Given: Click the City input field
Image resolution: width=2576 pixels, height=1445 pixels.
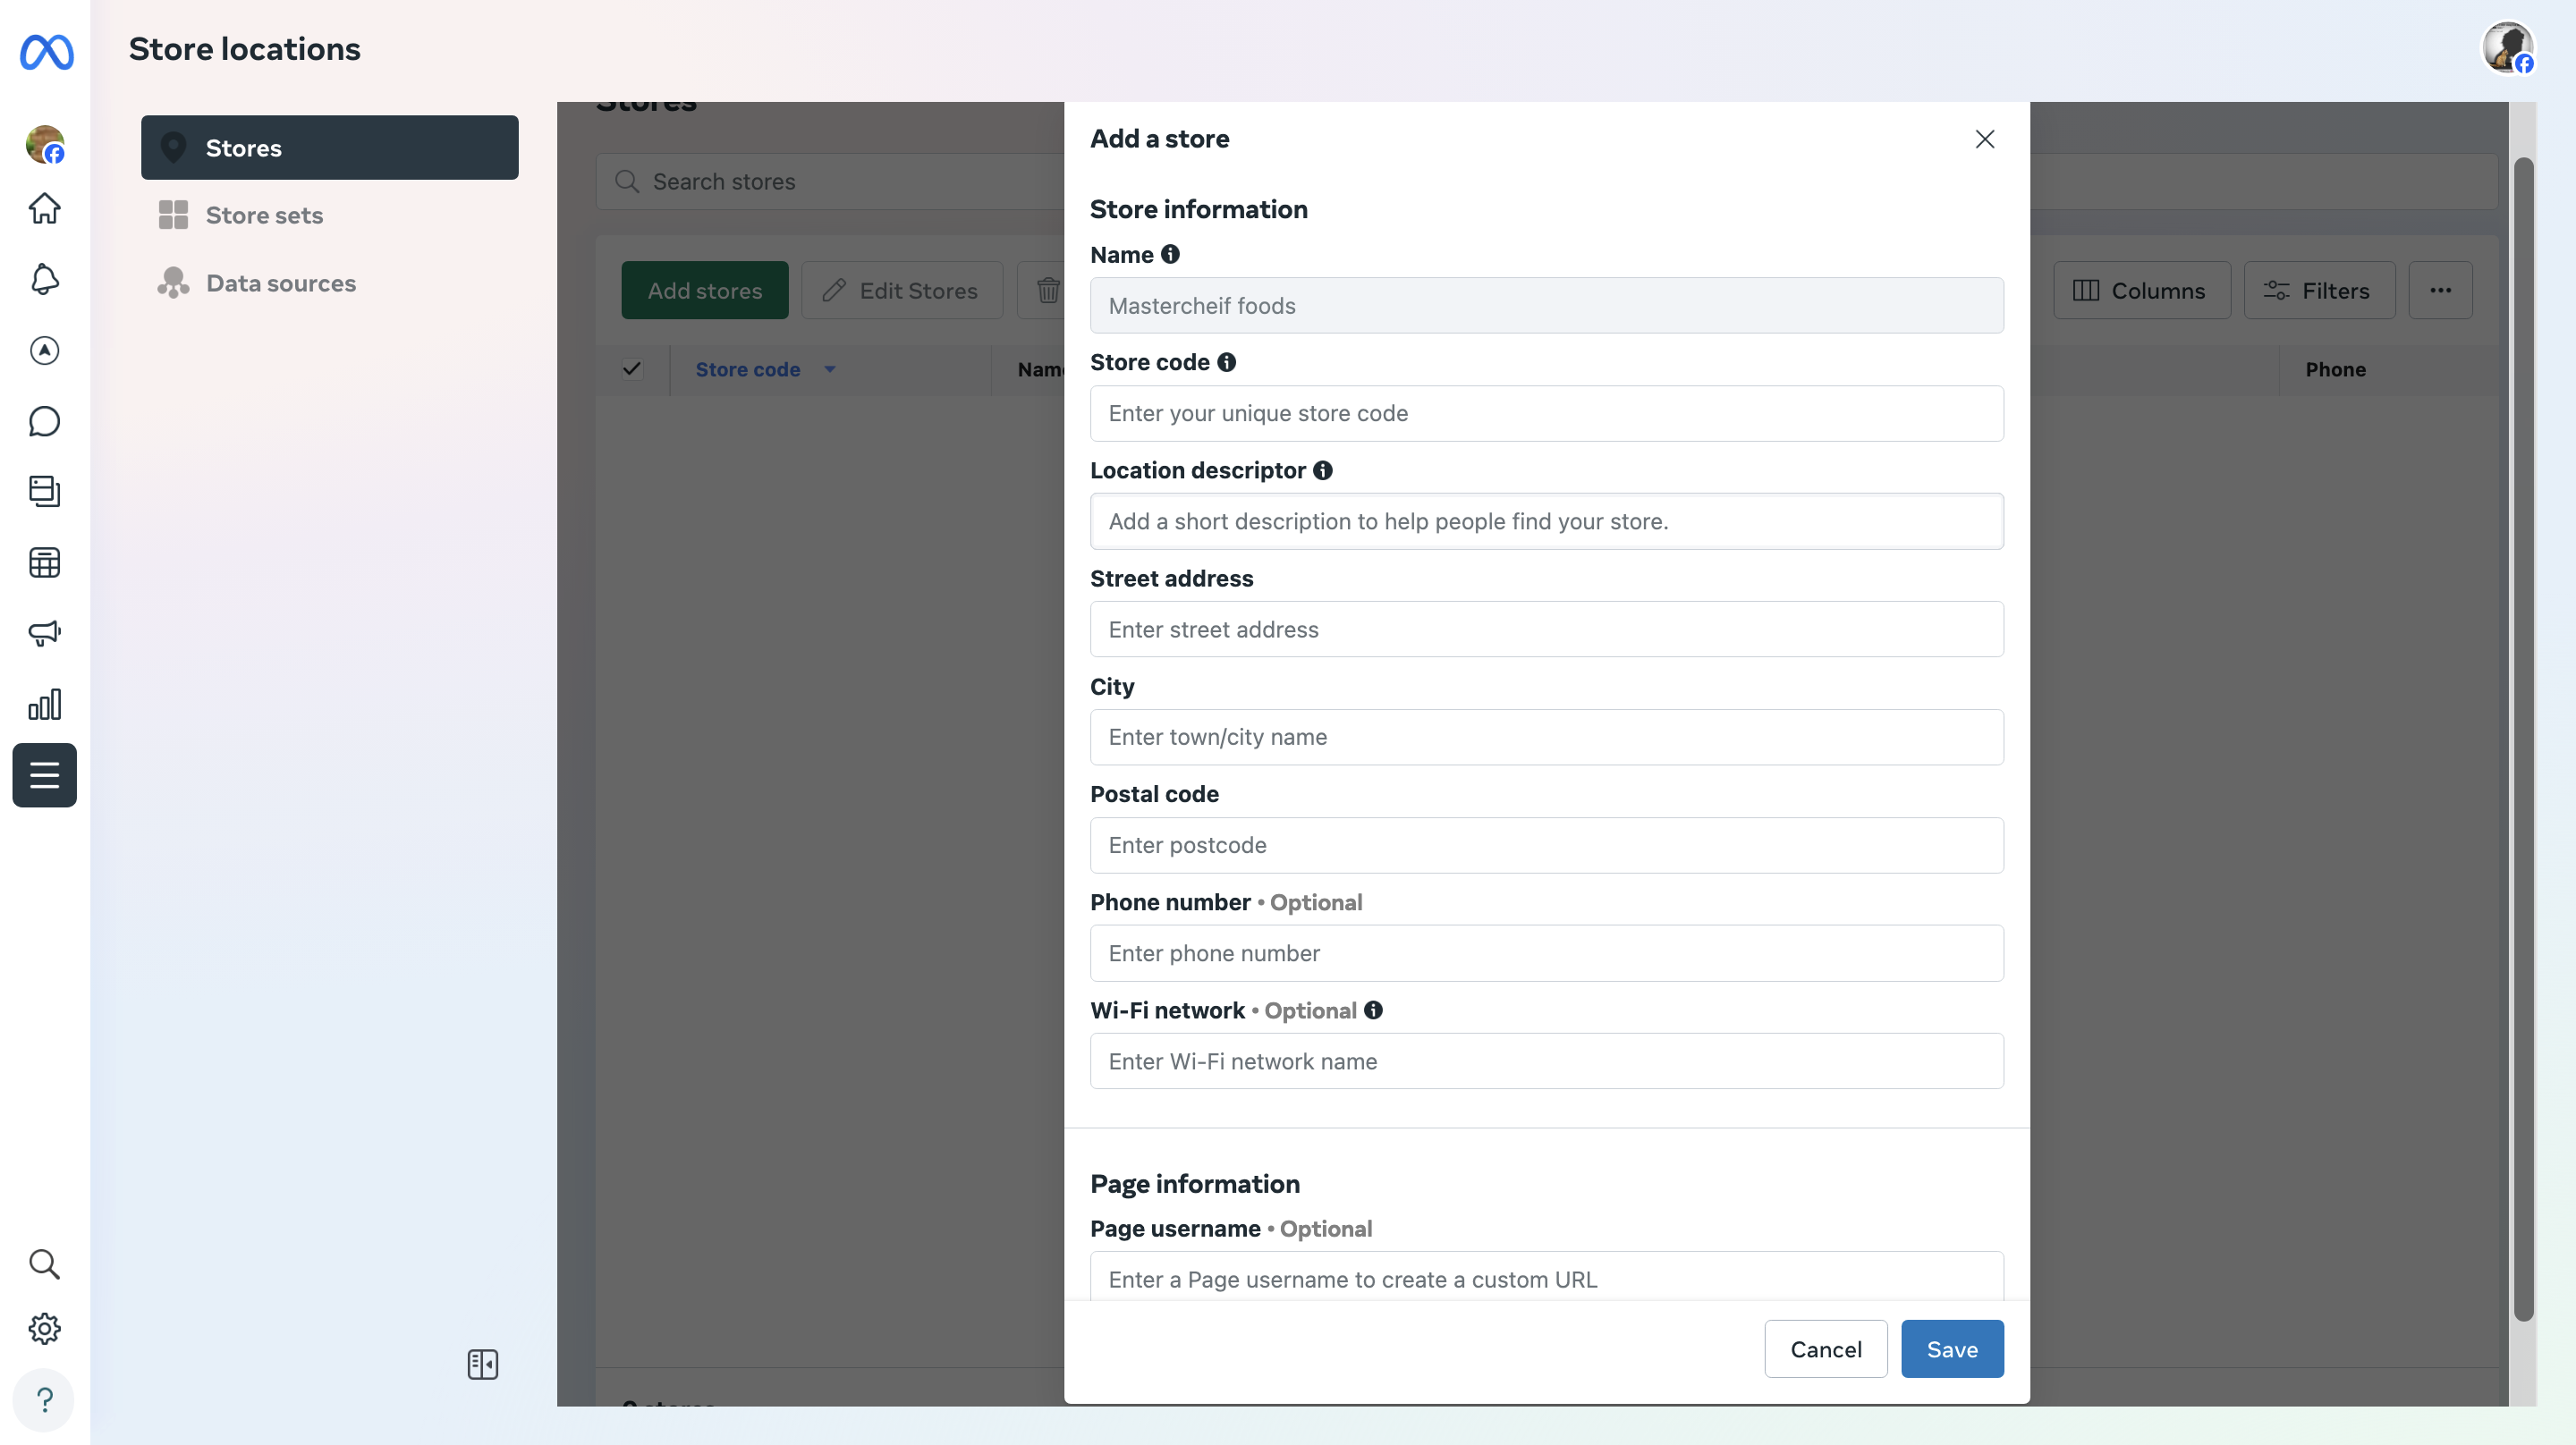Looking at the screenshot, I should point(1547,738).
